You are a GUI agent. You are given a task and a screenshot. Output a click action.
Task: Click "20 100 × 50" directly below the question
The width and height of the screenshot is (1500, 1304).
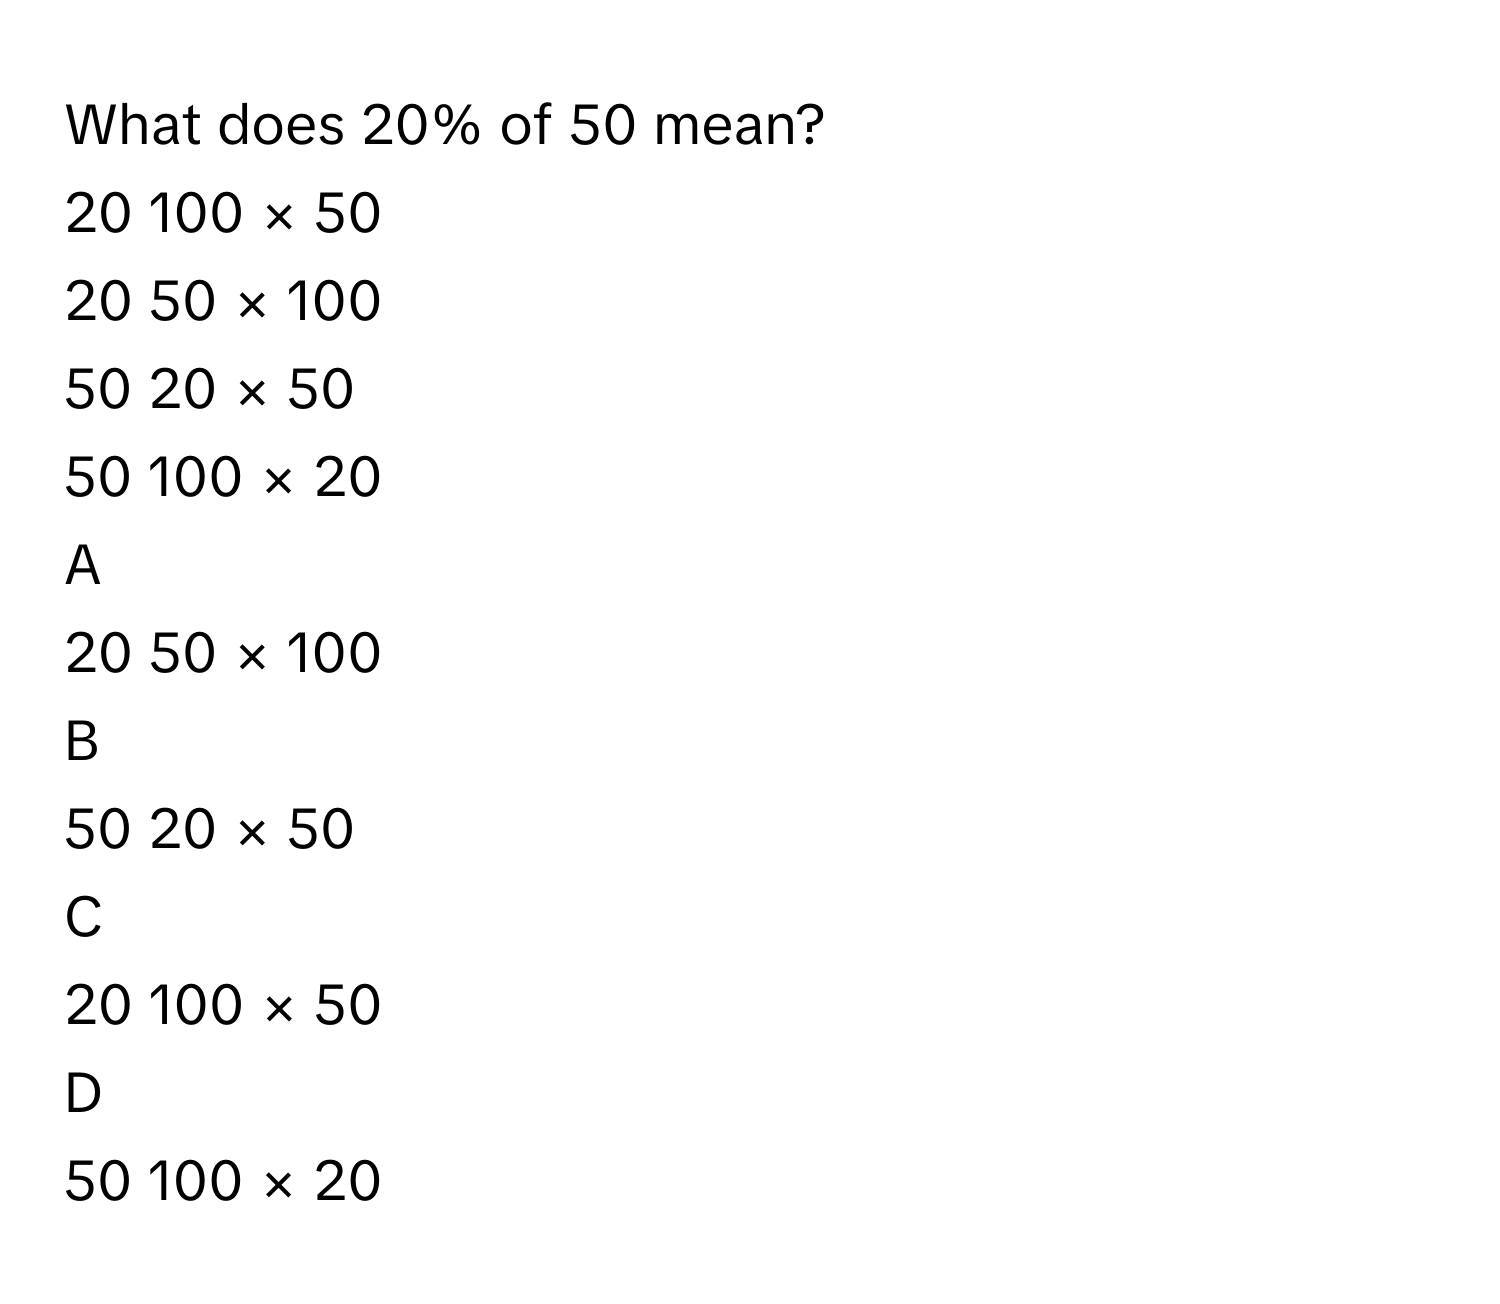(223, 214)
